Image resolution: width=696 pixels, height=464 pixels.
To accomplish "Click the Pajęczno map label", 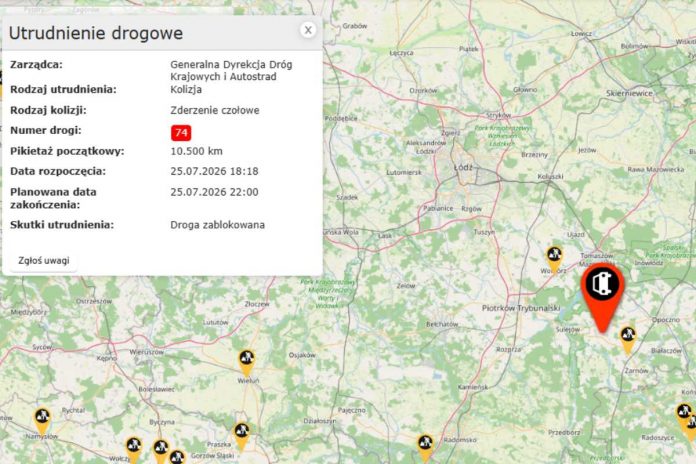I will 352,410.
